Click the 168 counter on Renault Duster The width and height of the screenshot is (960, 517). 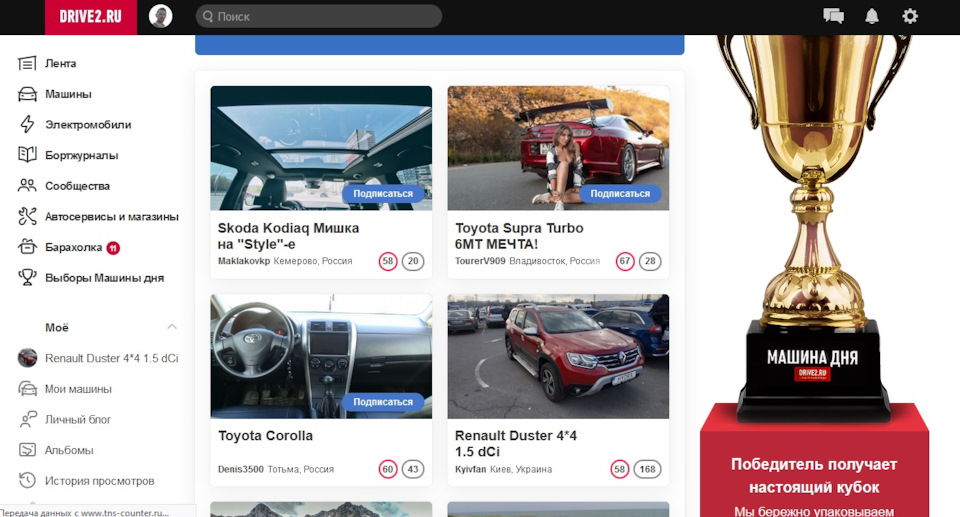[x=648, y=469]
